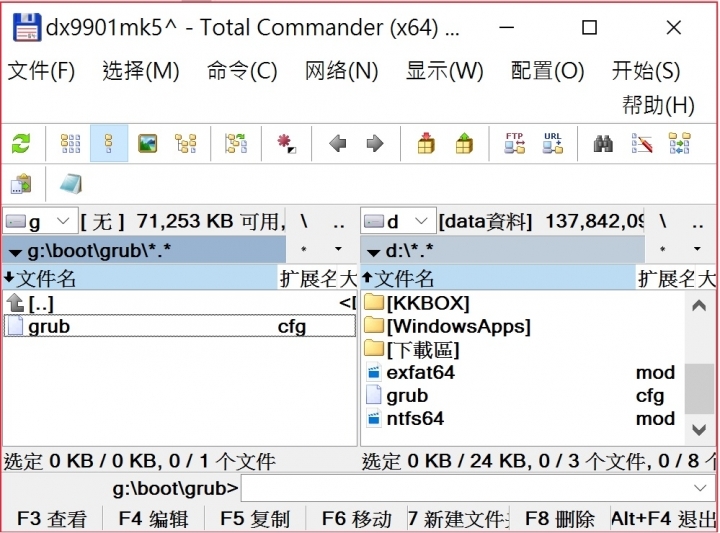Click the right panel scrollbar down arrow
The width and height of the screenshot is (720, 533).
pyautogui.click(x=699, y=430)
